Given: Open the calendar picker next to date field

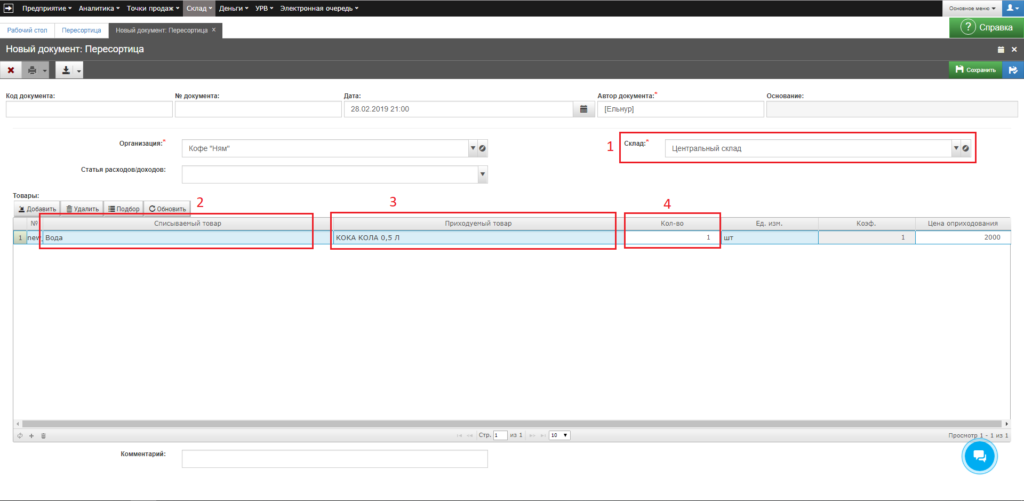Looking at the screenshot, I should pos(583,109).
